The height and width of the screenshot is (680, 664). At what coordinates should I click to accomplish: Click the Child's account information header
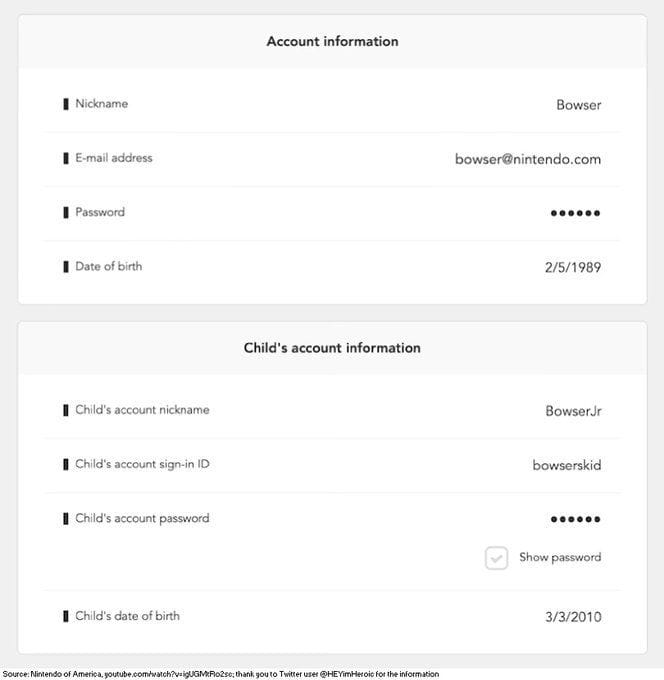pos(332,348)
